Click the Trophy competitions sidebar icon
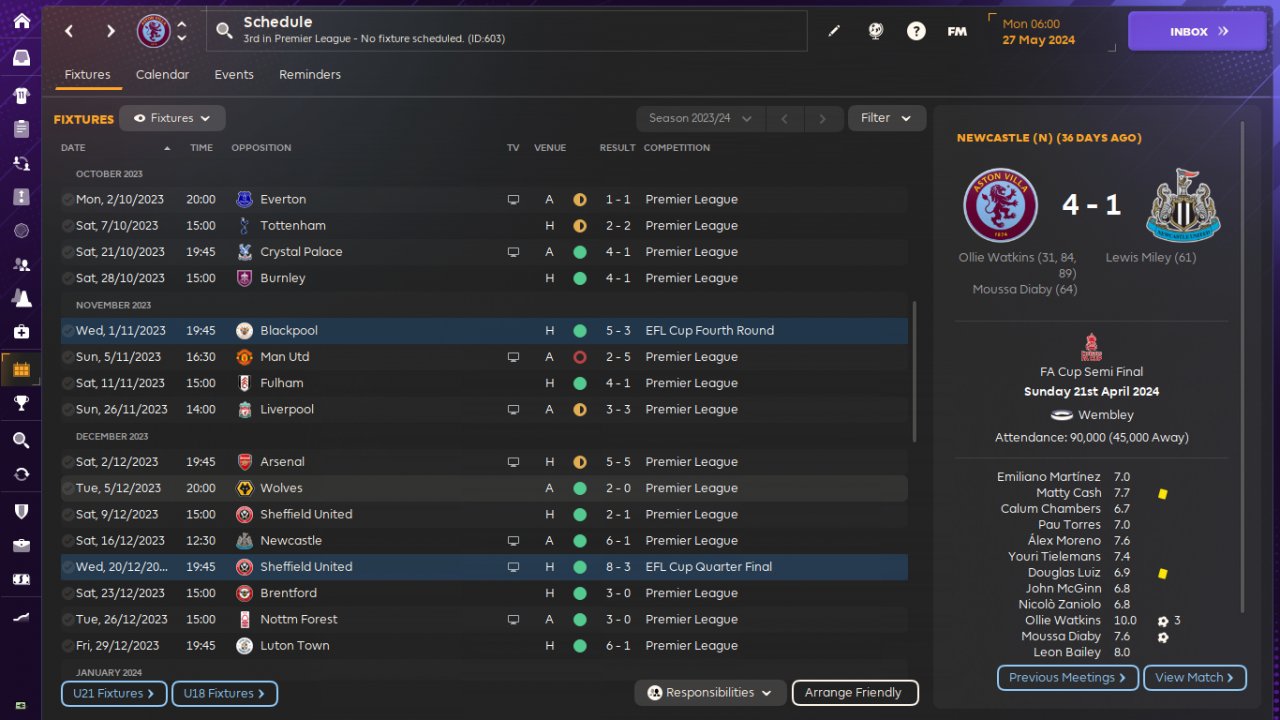Viewport: 1280px width, 720px height. (x=21, y=403)
